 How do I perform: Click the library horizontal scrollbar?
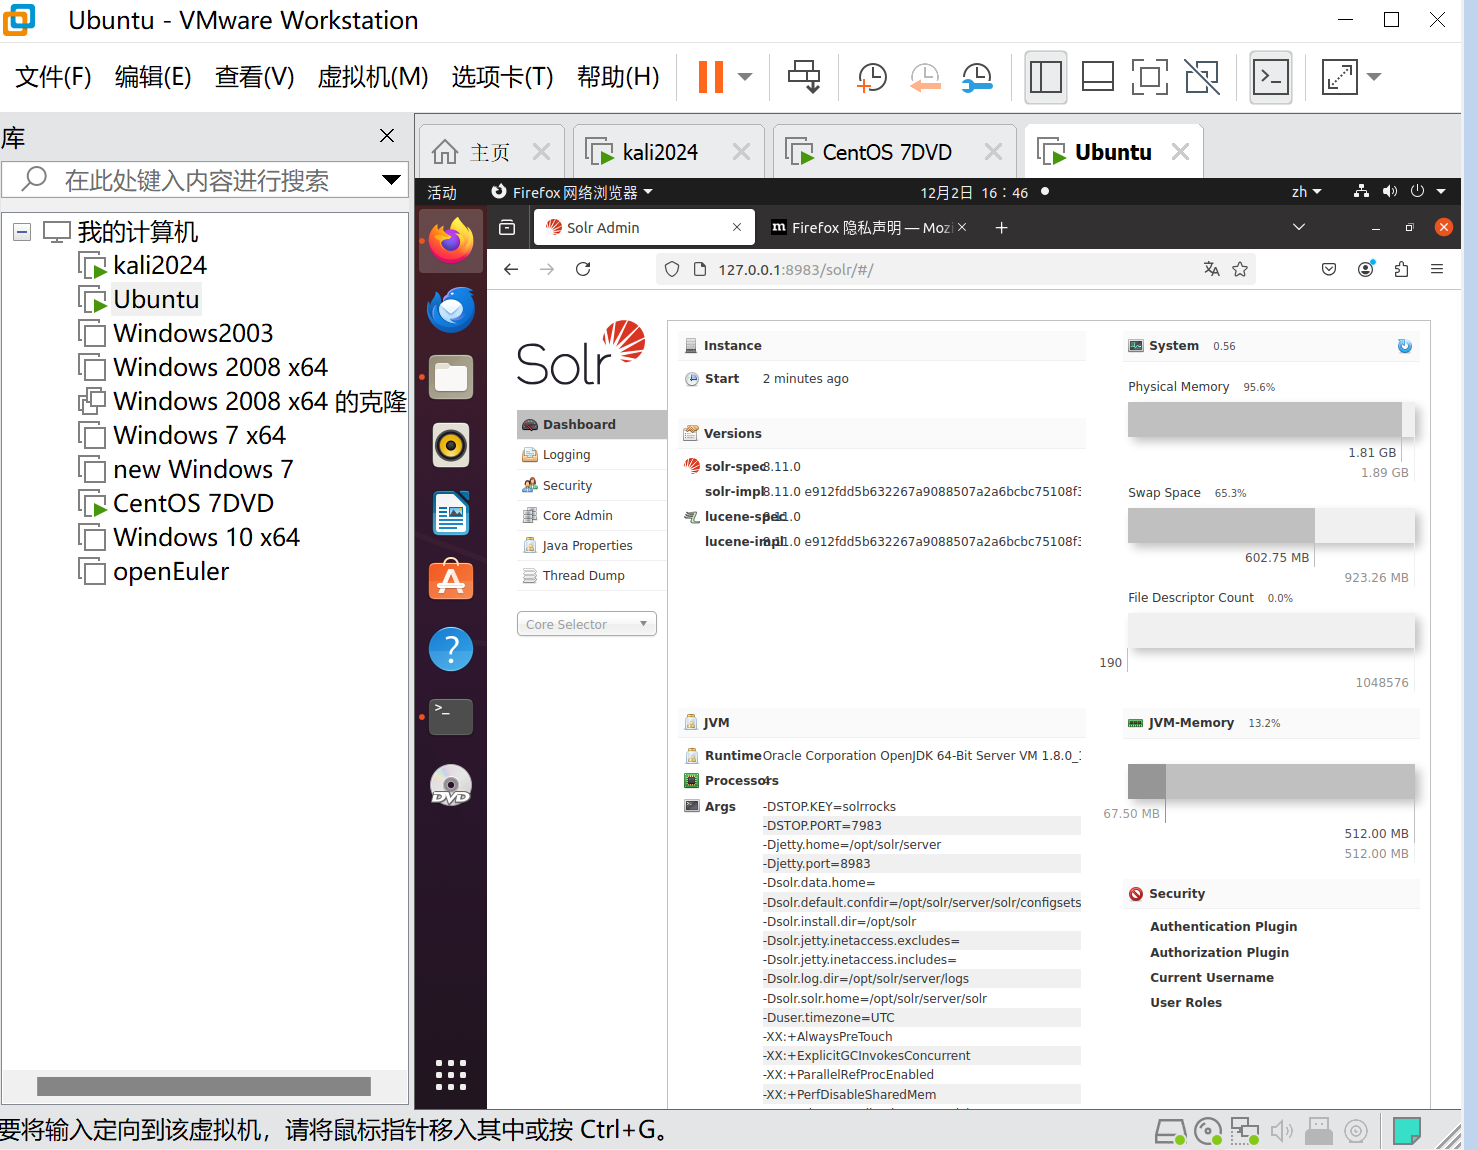pyautogui.click(x=204, y=1086)
